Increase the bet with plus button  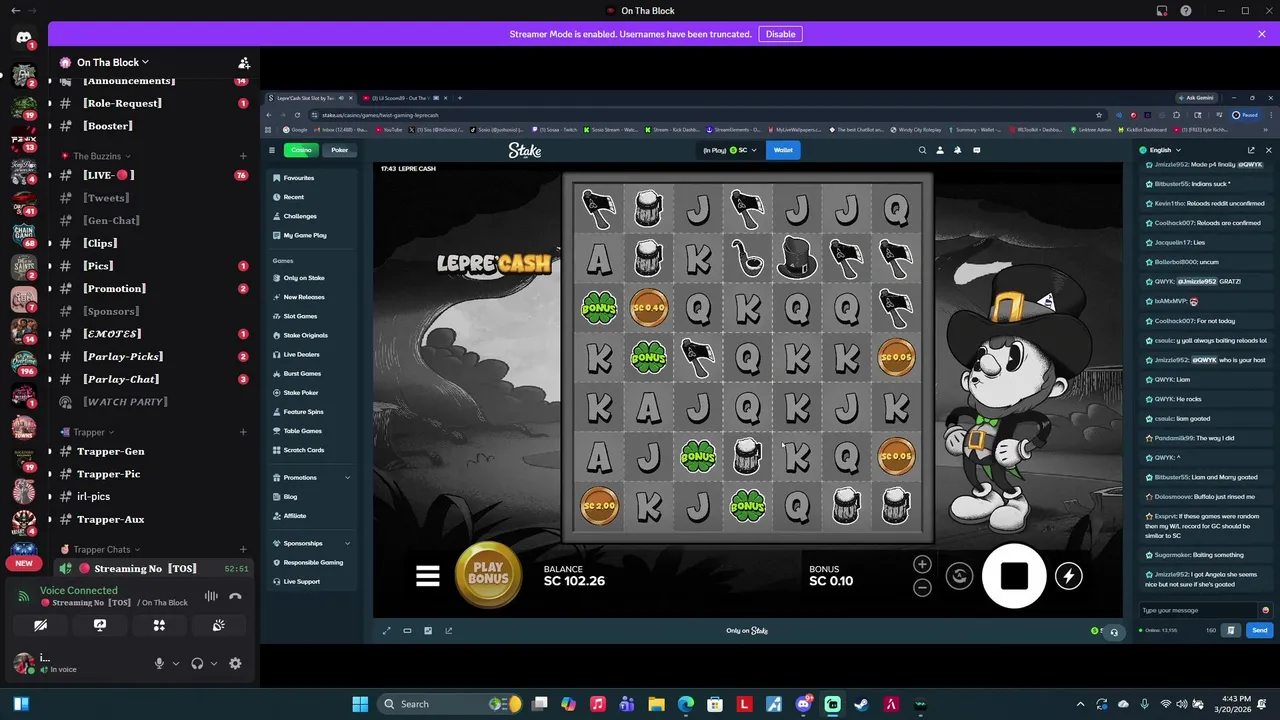point(922,564)
